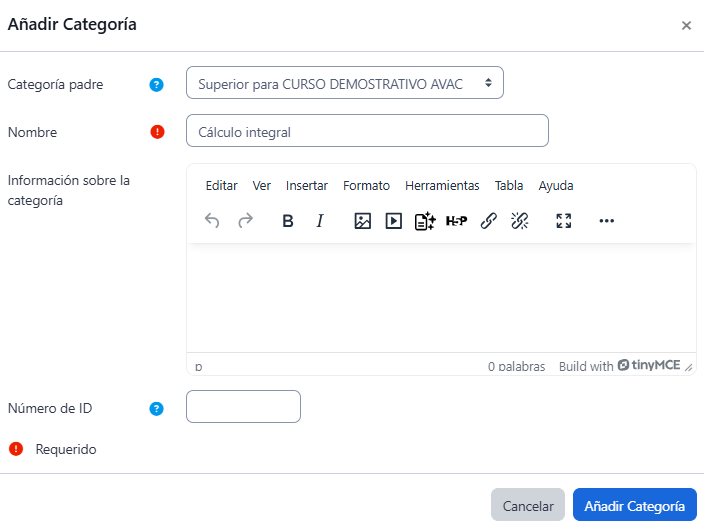The height and width of the screenshot is (529, 704).
Task: Open the Categoría padre dropdown
Action: point(344,83)
